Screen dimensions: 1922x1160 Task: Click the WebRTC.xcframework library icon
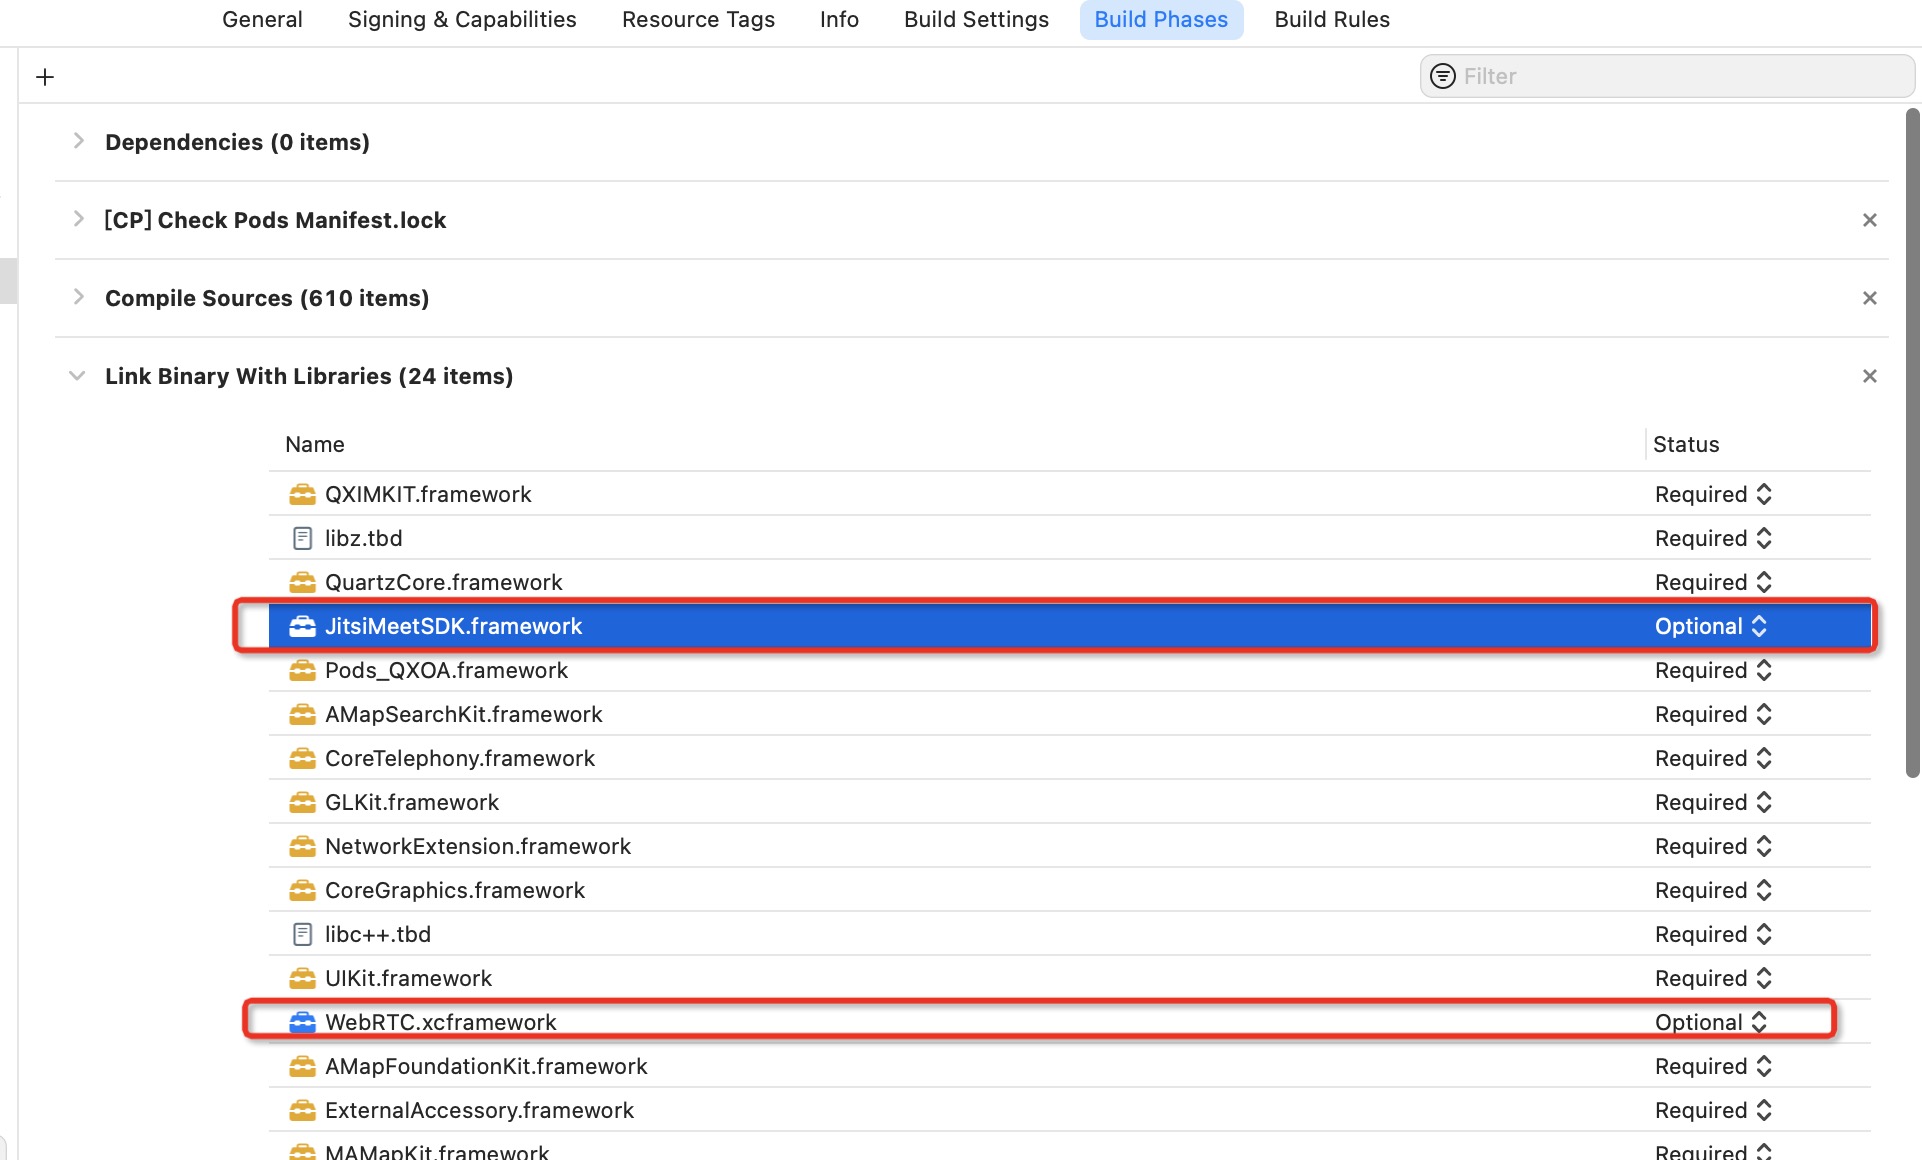(303, 1022)
